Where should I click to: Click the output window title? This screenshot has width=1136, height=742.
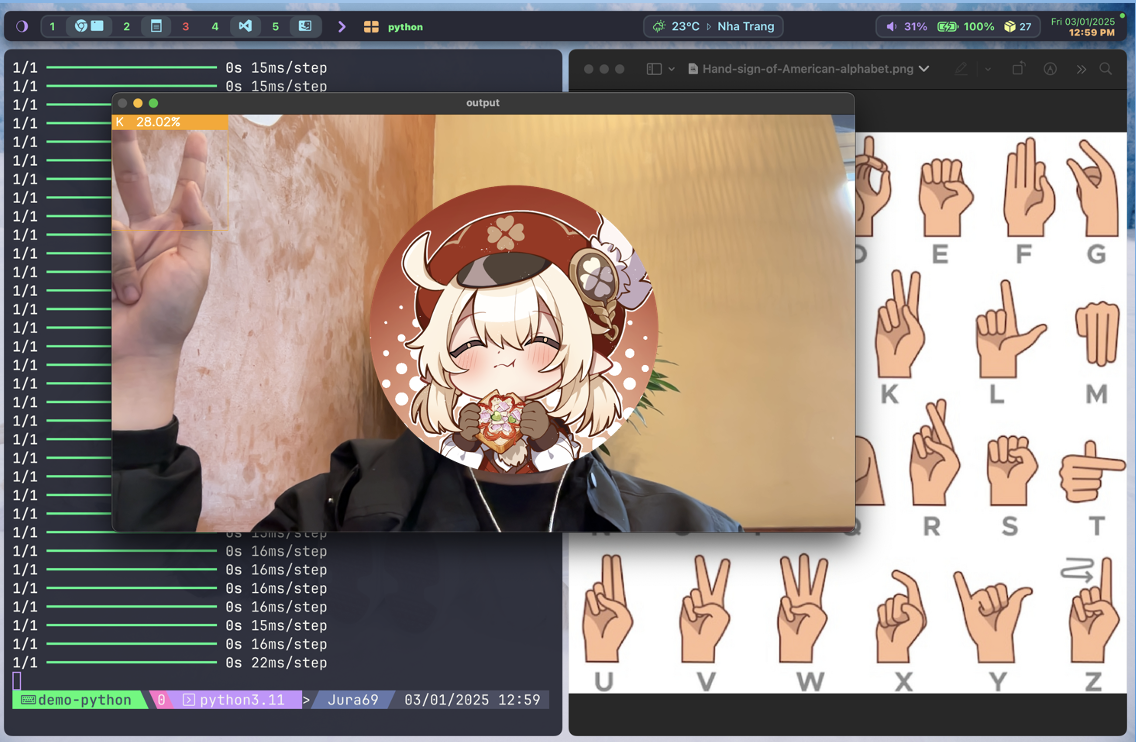pyautogui.click(x=483, y=103)
